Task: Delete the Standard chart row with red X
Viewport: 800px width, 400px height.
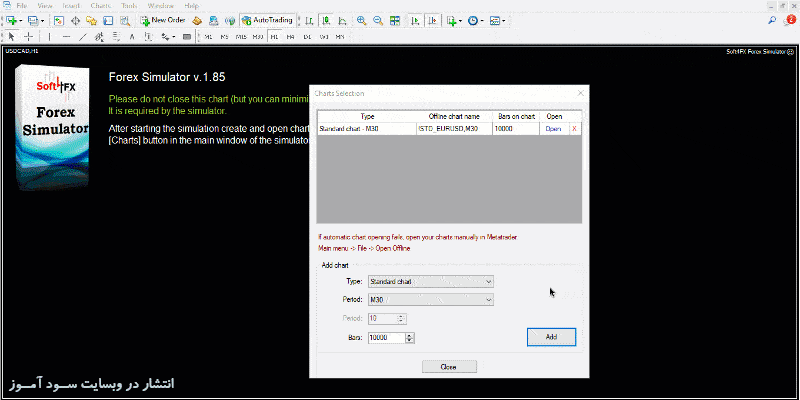Action: [x=574, y=129]
